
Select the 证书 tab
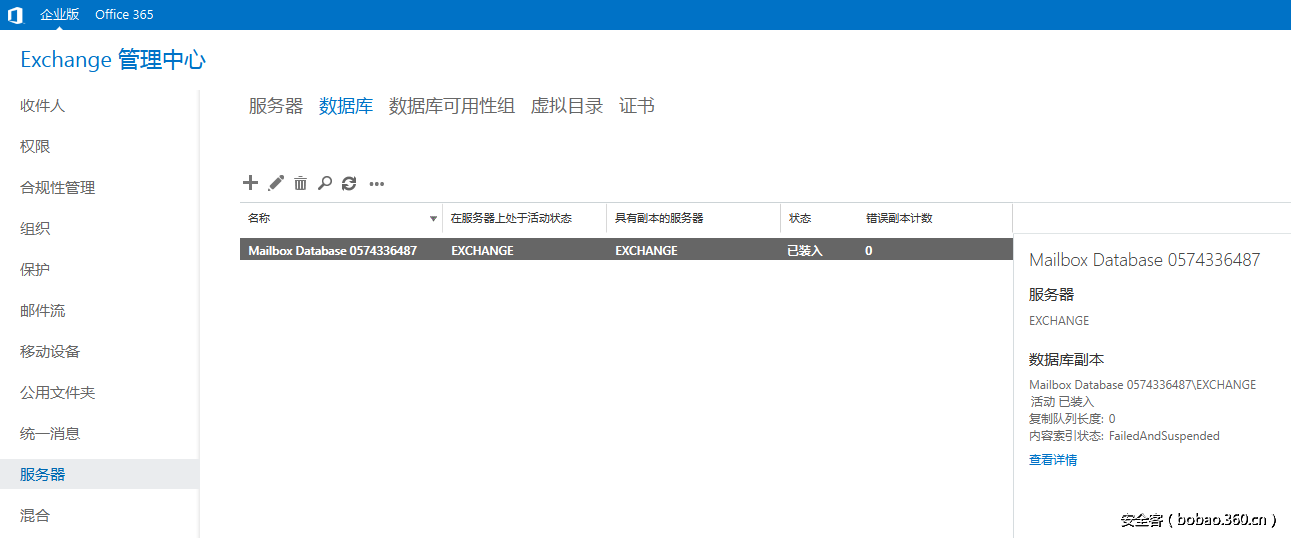pos(636,106)
